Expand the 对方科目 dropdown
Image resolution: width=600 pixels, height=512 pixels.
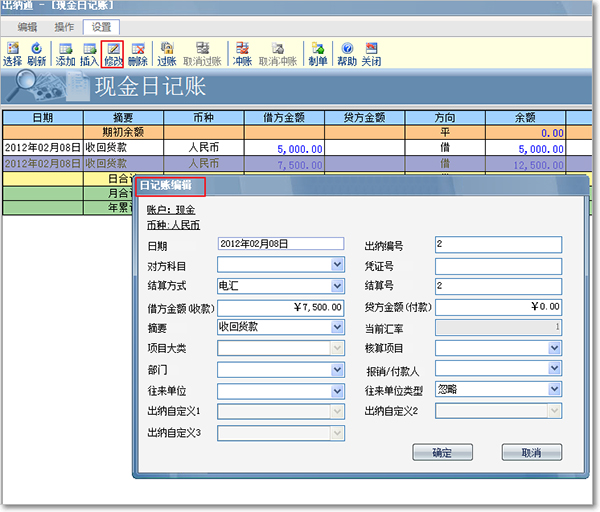[x=337, y=266]
